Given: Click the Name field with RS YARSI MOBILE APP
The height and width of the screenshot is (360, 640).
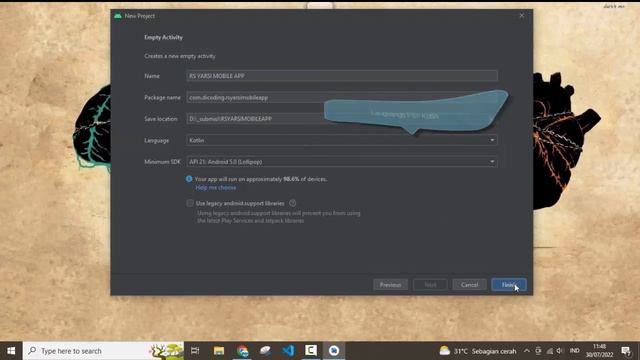Looking at the screenshot, I should coord(342,76).
